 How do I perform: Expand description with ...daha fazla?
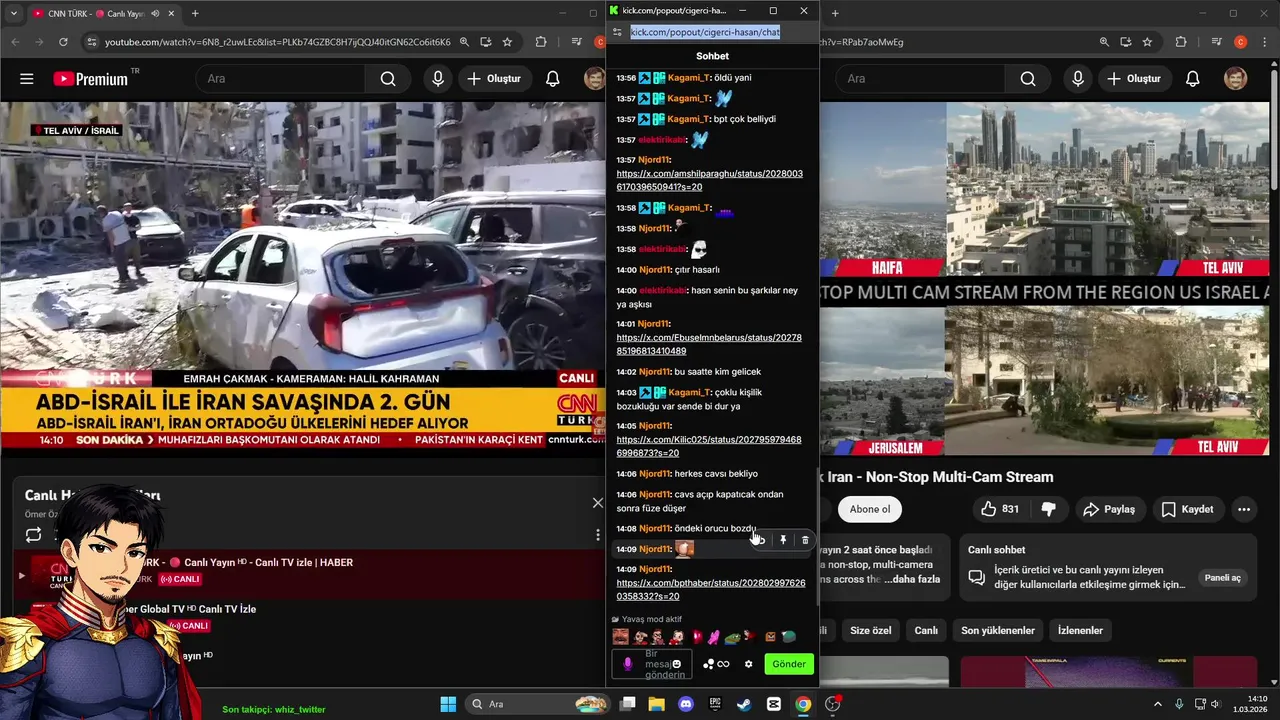point(912,579)
